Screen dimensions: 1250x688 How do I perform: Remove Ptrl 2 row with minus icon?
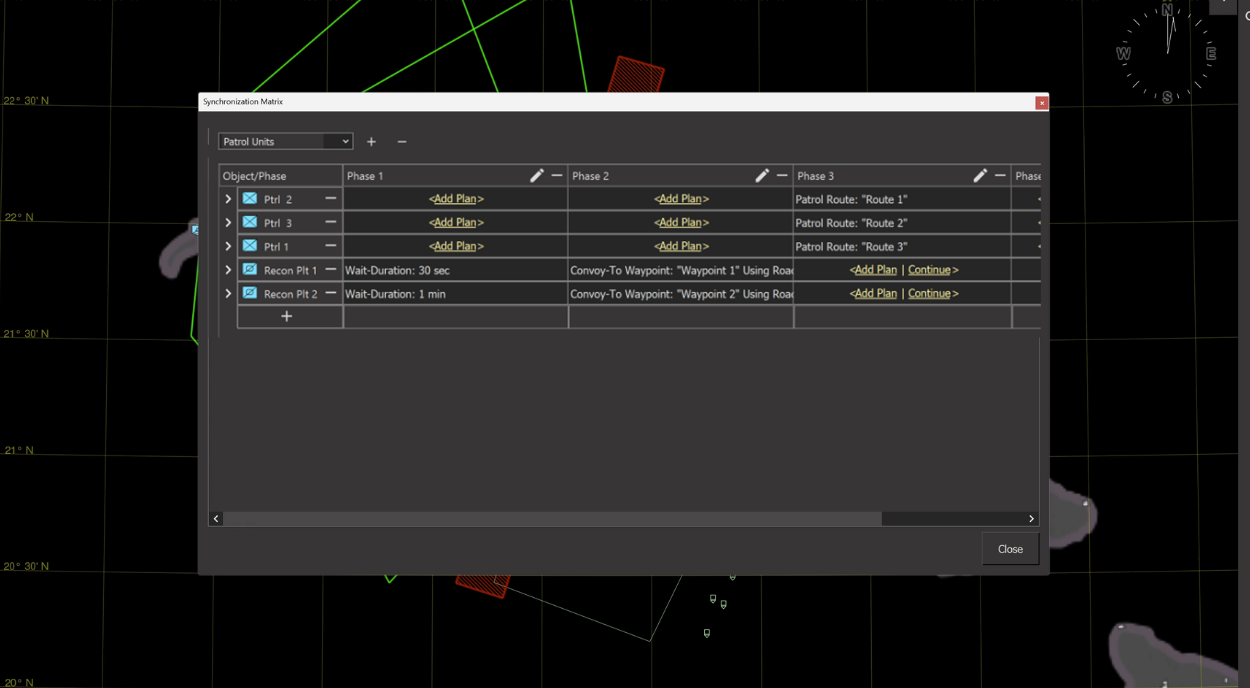click(x=330, y=199)
